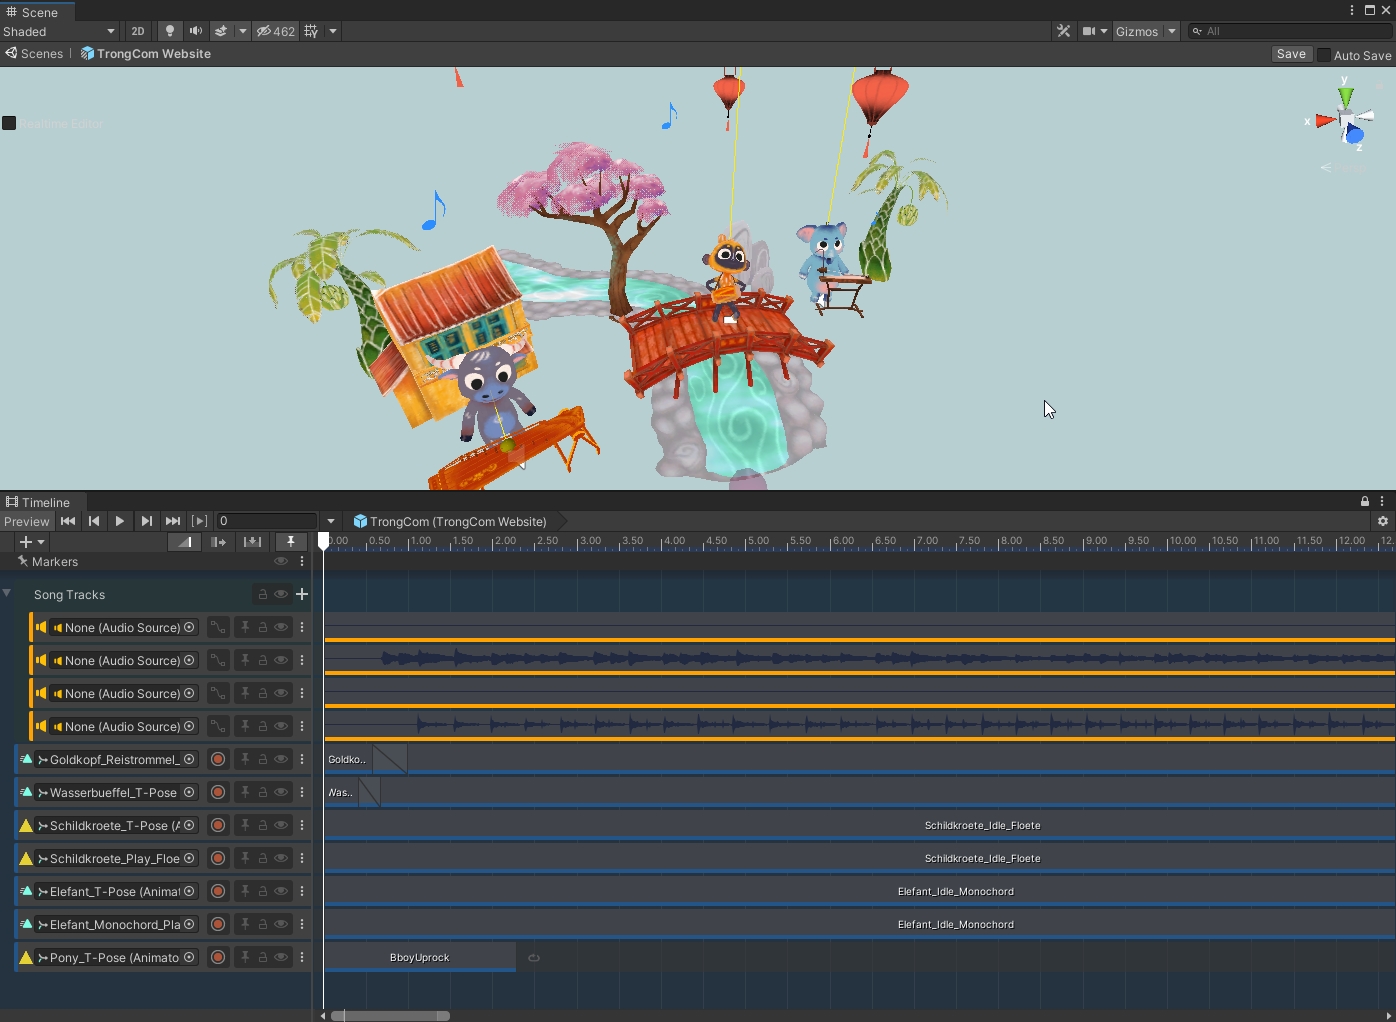
Task: Toggle the Timeline ripple edit mode icon
Action: [x=218, y=542]
